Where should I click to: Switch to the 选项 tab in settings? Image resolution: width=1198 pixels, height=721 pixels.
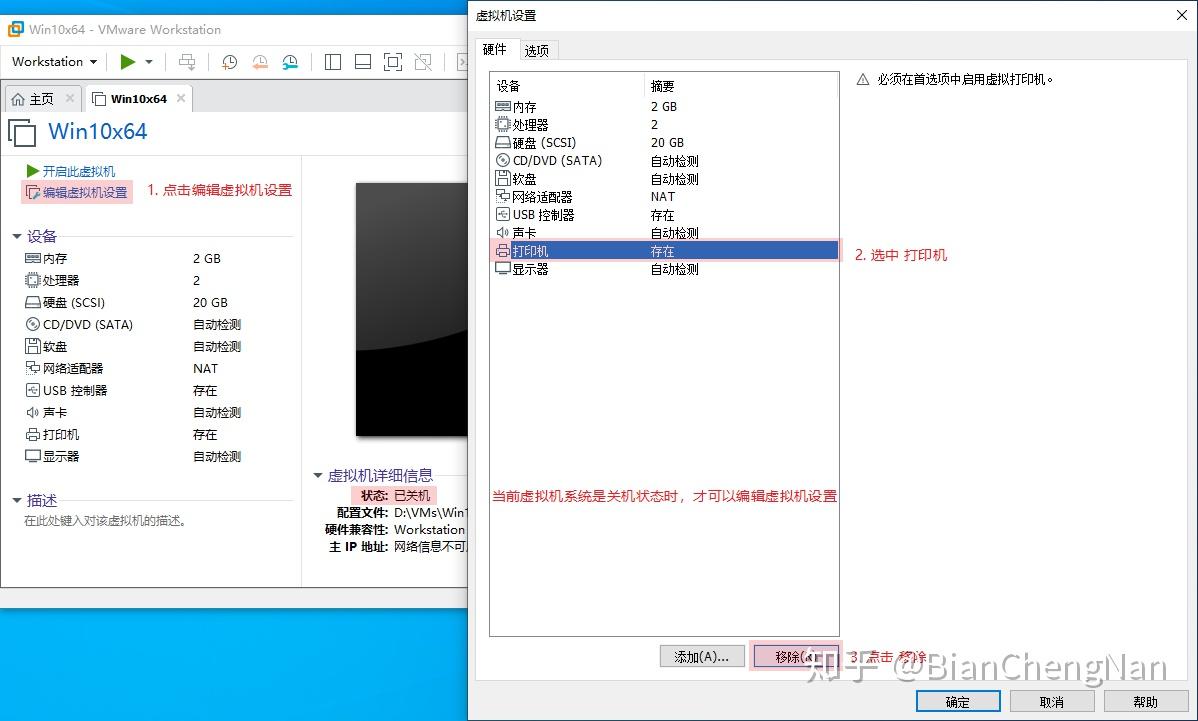(537, 49)
